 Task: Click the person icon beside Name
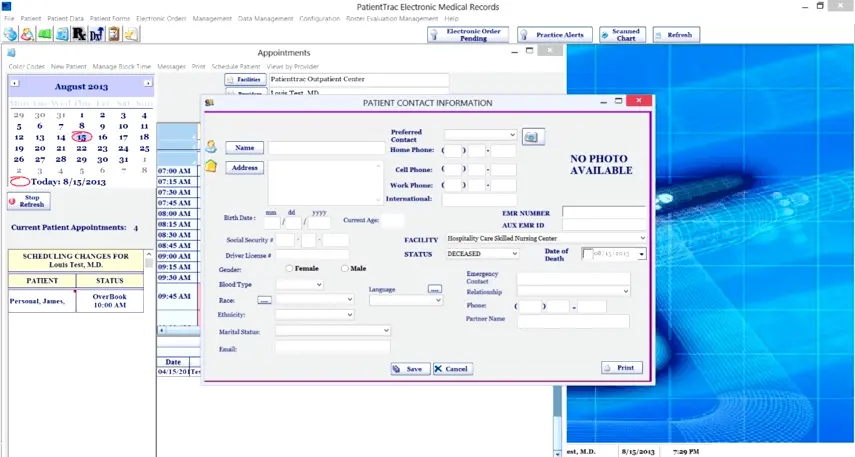[211, 146]
